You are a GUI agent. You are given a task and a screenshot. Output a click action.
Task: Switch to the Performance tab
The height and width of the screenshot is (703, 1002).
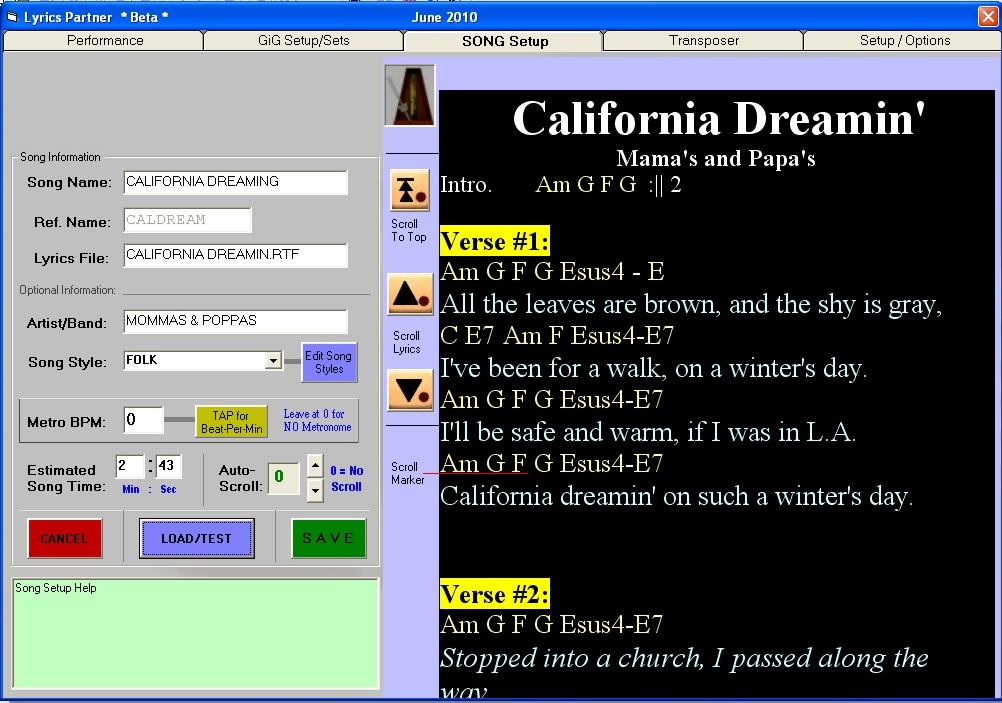105,41
